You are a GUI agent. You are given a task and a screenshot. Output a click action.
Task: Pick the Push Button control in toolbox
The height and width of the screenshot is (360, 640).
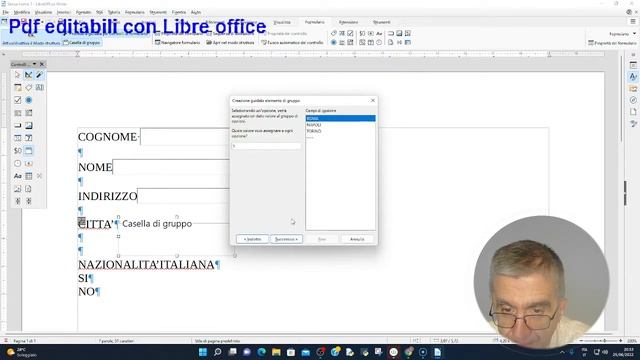(x=18, y=125)
